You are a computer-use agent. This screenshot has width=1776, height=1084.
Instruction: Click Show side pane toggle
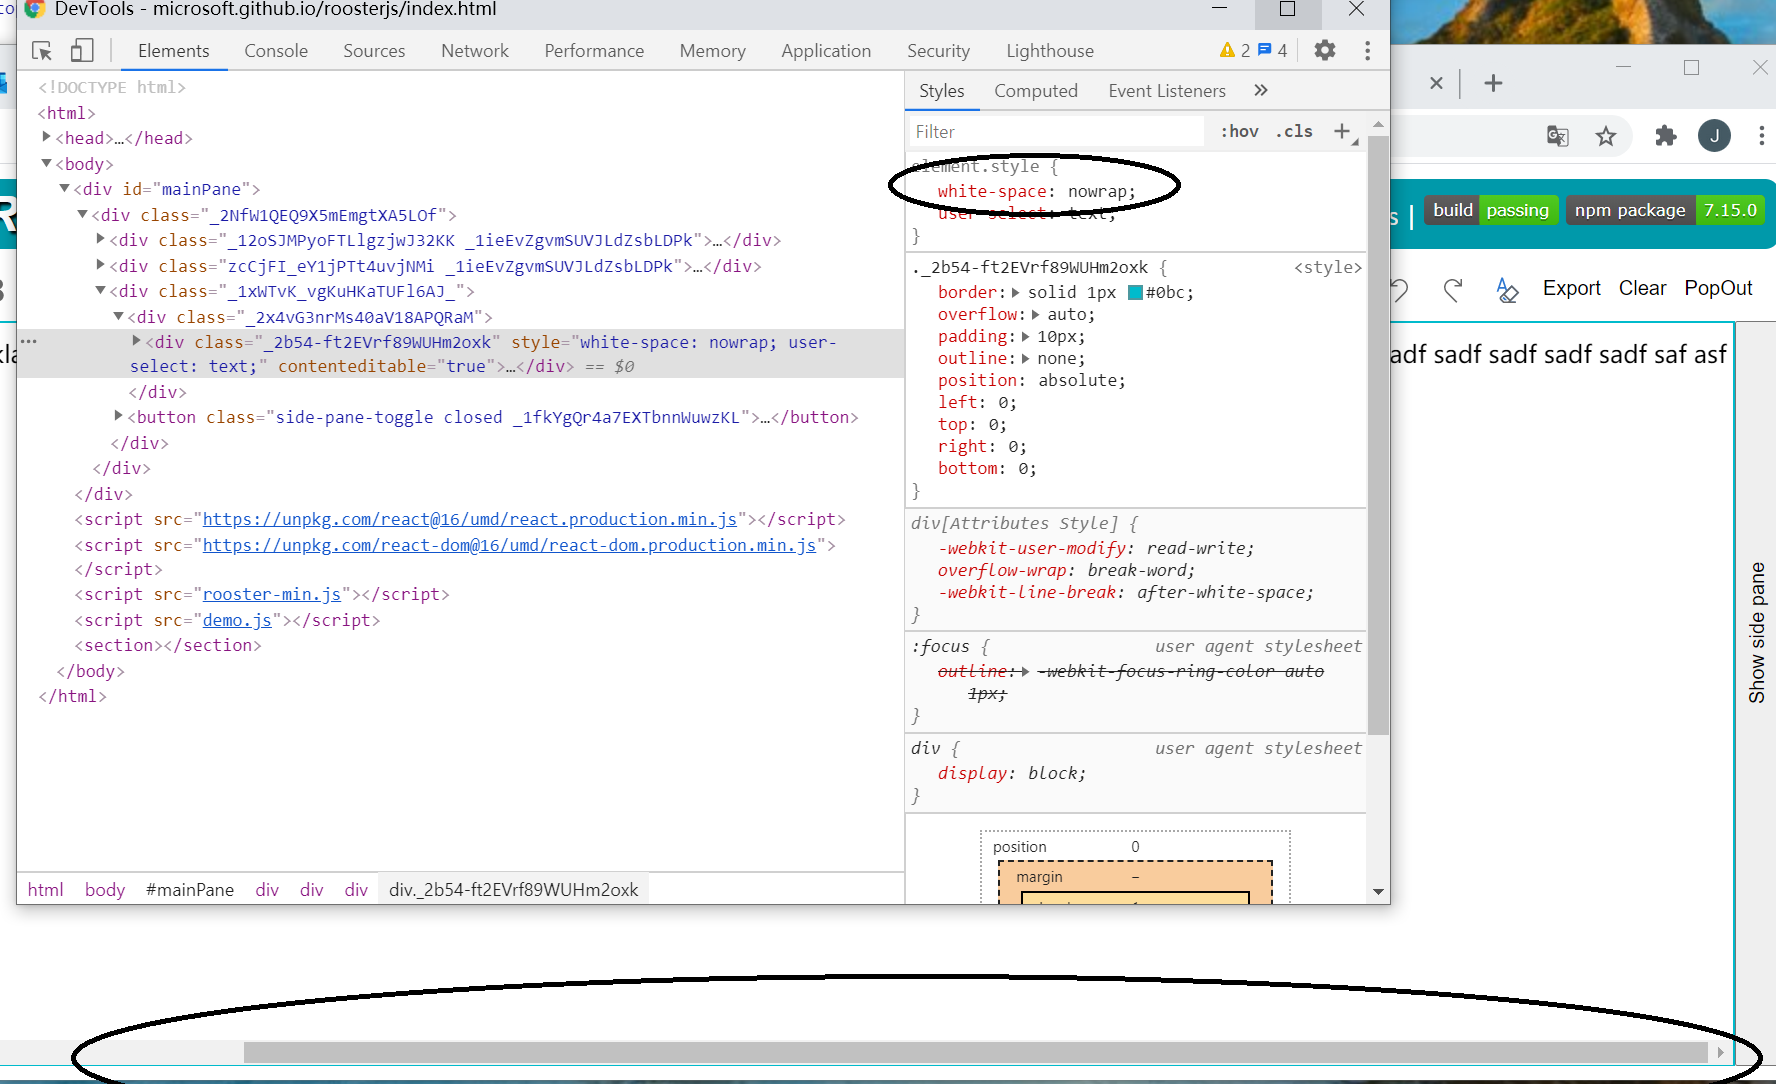pyautogui.click(x=1756, y=632)
